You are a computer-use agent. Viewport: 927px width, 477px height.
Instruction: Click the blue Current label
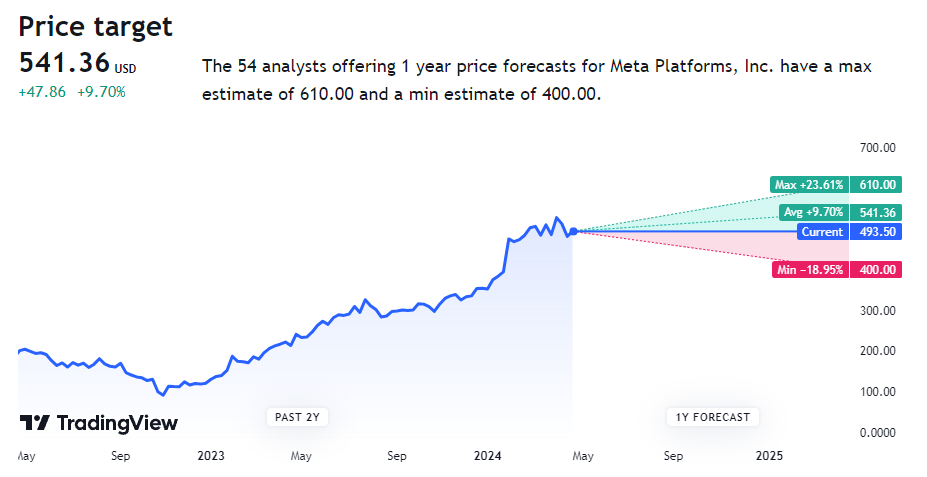tap(823, 232)
